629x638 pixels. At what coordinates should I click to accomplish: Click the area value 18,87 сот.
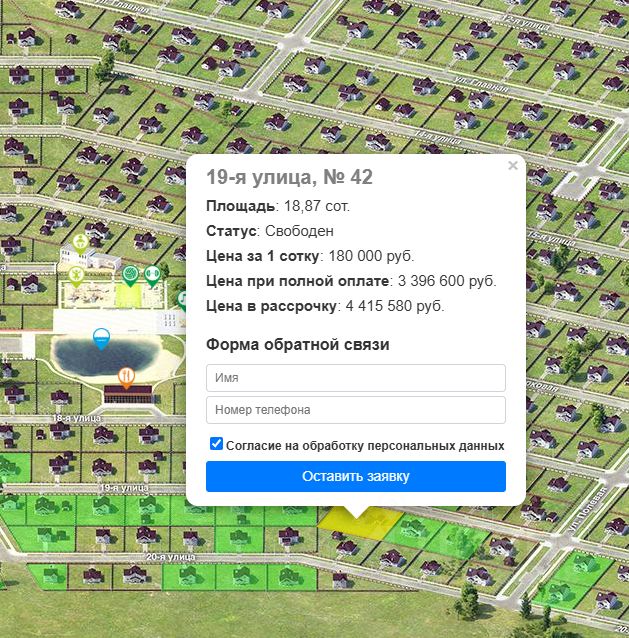pos(317,206)
